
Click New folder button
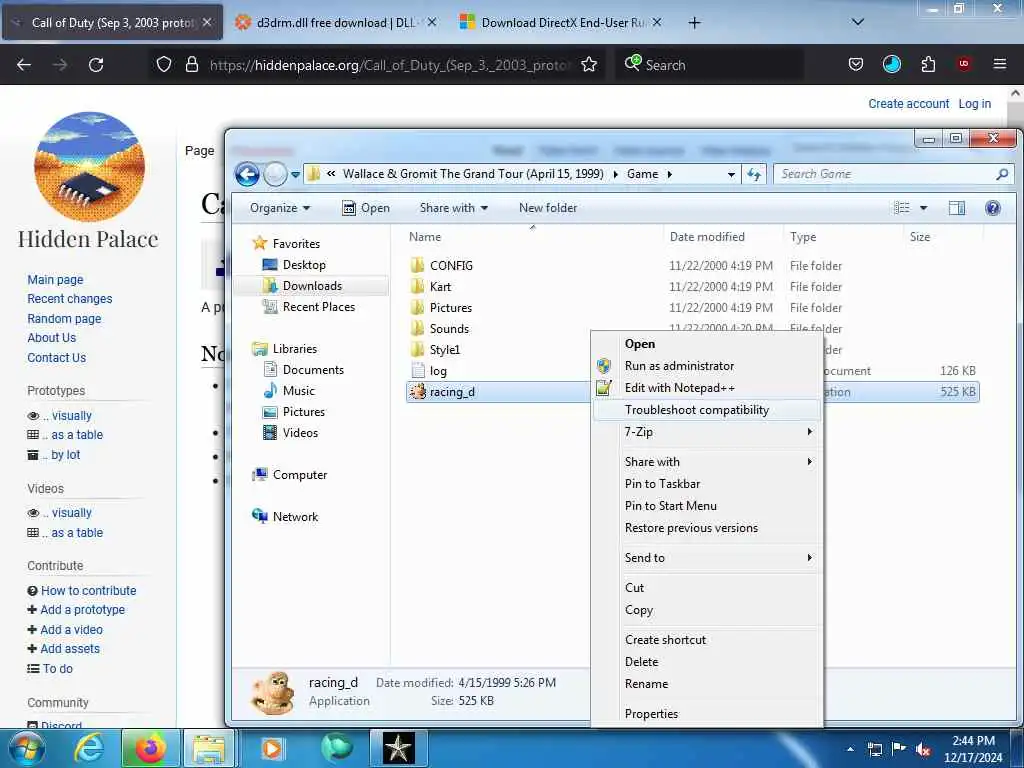tap(548, 208)
